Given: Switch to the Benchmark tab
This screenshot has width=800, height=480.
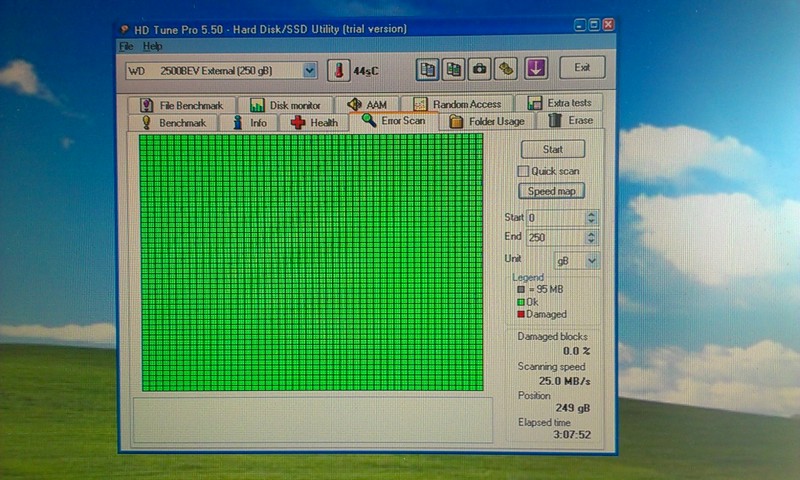Looking at the screenshot, I should tap(173, 122).
